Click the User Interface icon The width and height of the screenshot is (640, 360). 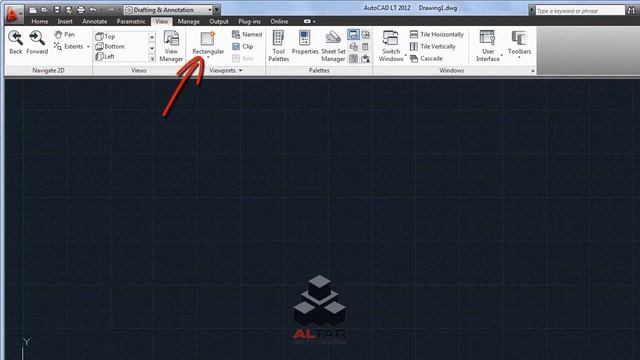(487, 39)
